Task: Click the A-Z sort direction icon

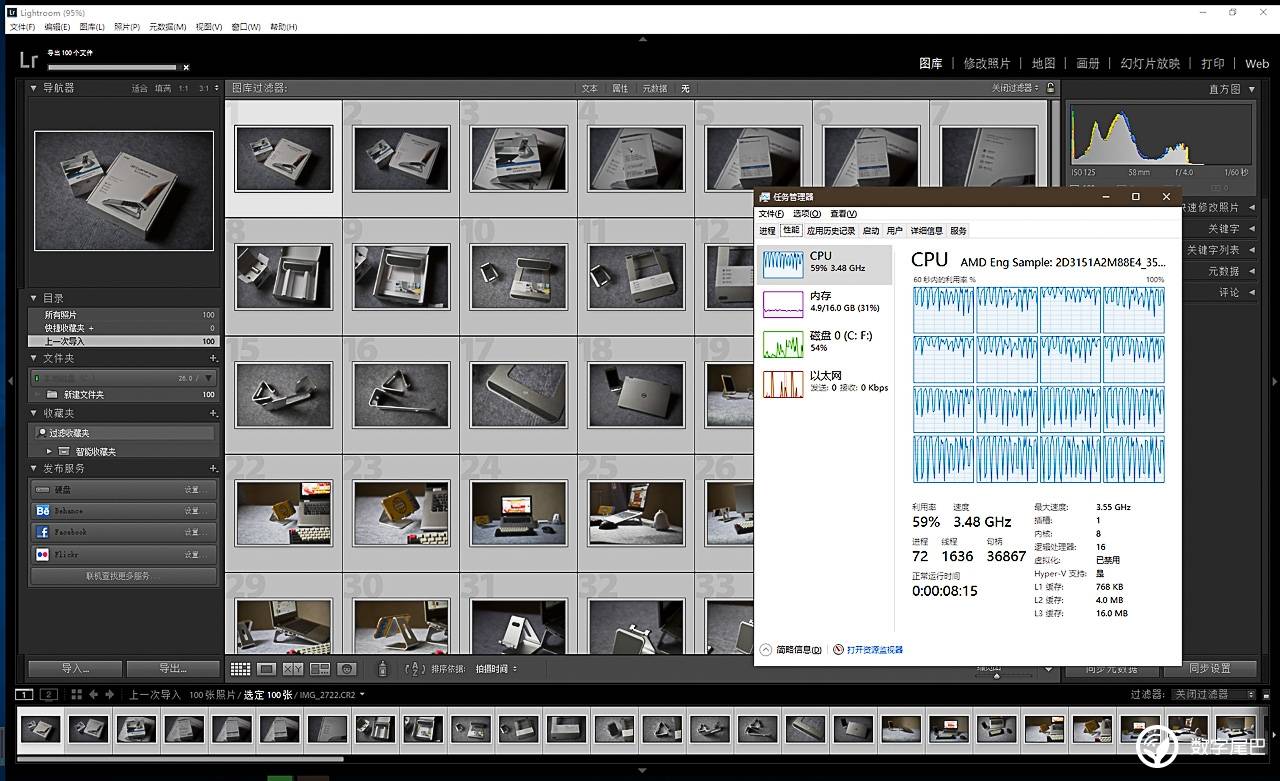Action: (x=415, y=669)
